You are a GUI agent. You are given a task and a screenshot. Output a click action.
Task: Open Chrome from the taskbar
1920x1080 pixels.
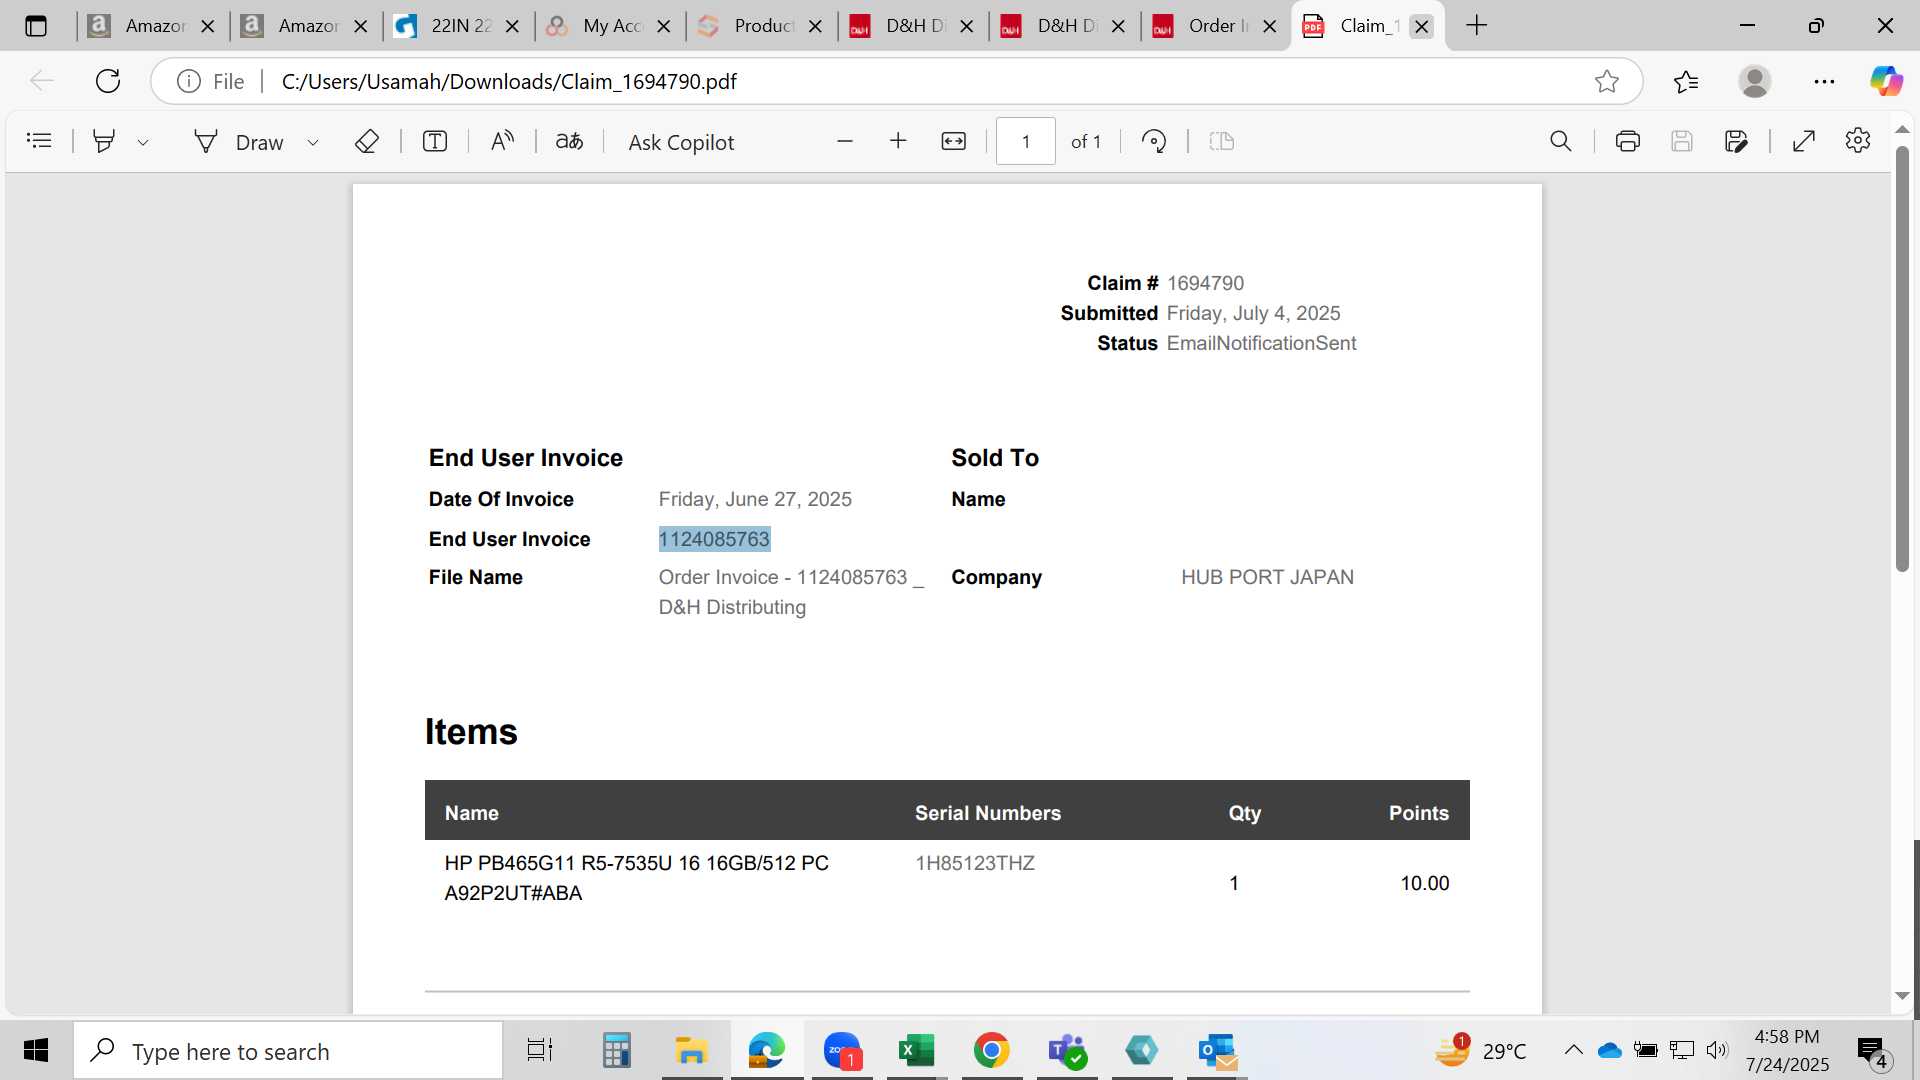[991, 1051]
